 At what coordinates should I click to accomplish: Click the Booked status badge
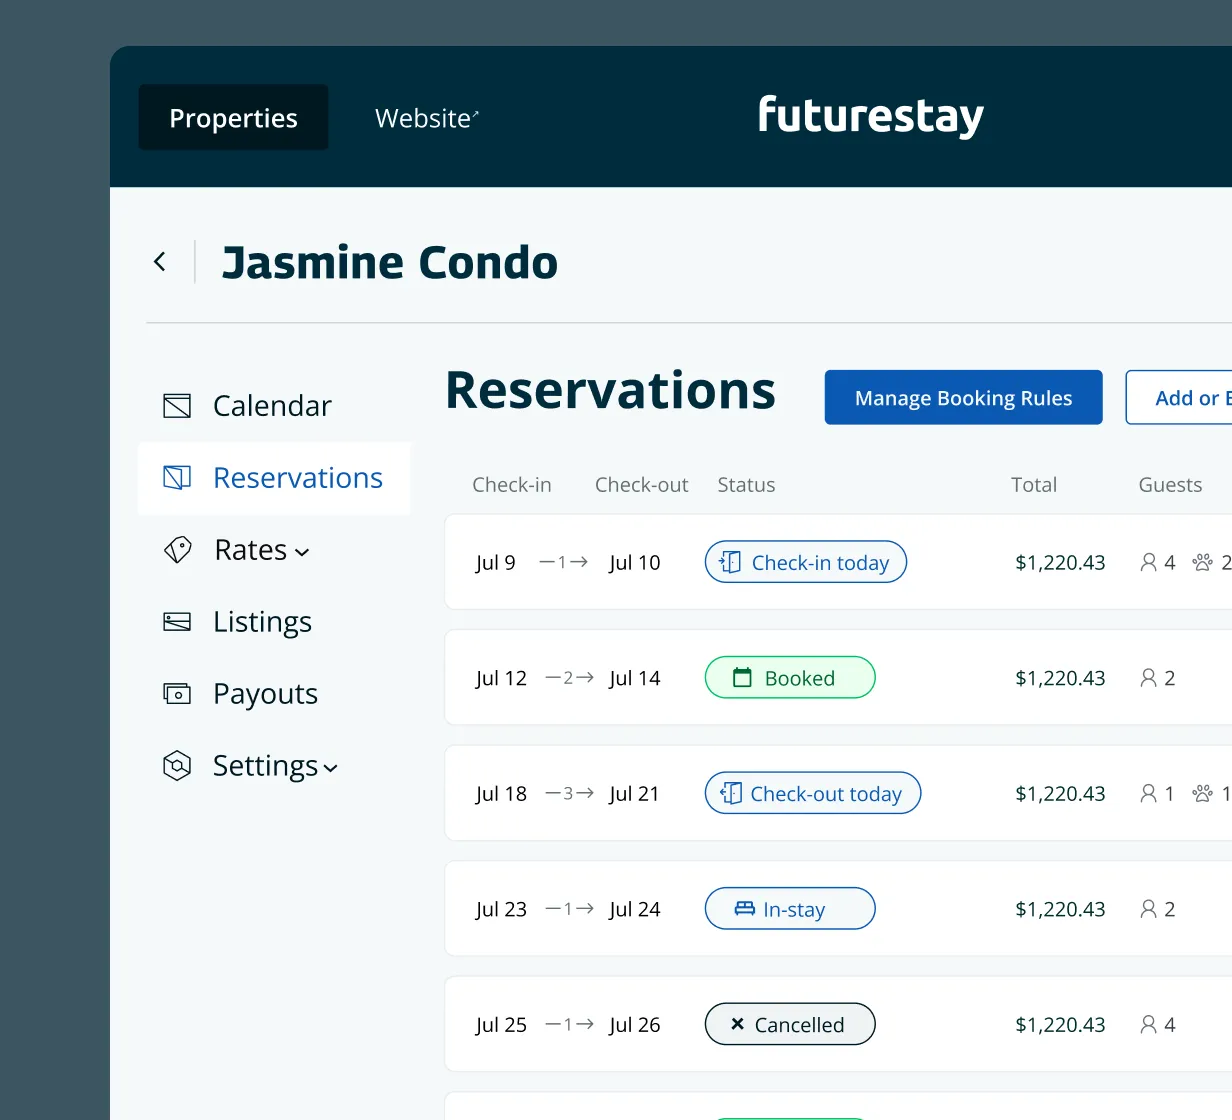790,677
